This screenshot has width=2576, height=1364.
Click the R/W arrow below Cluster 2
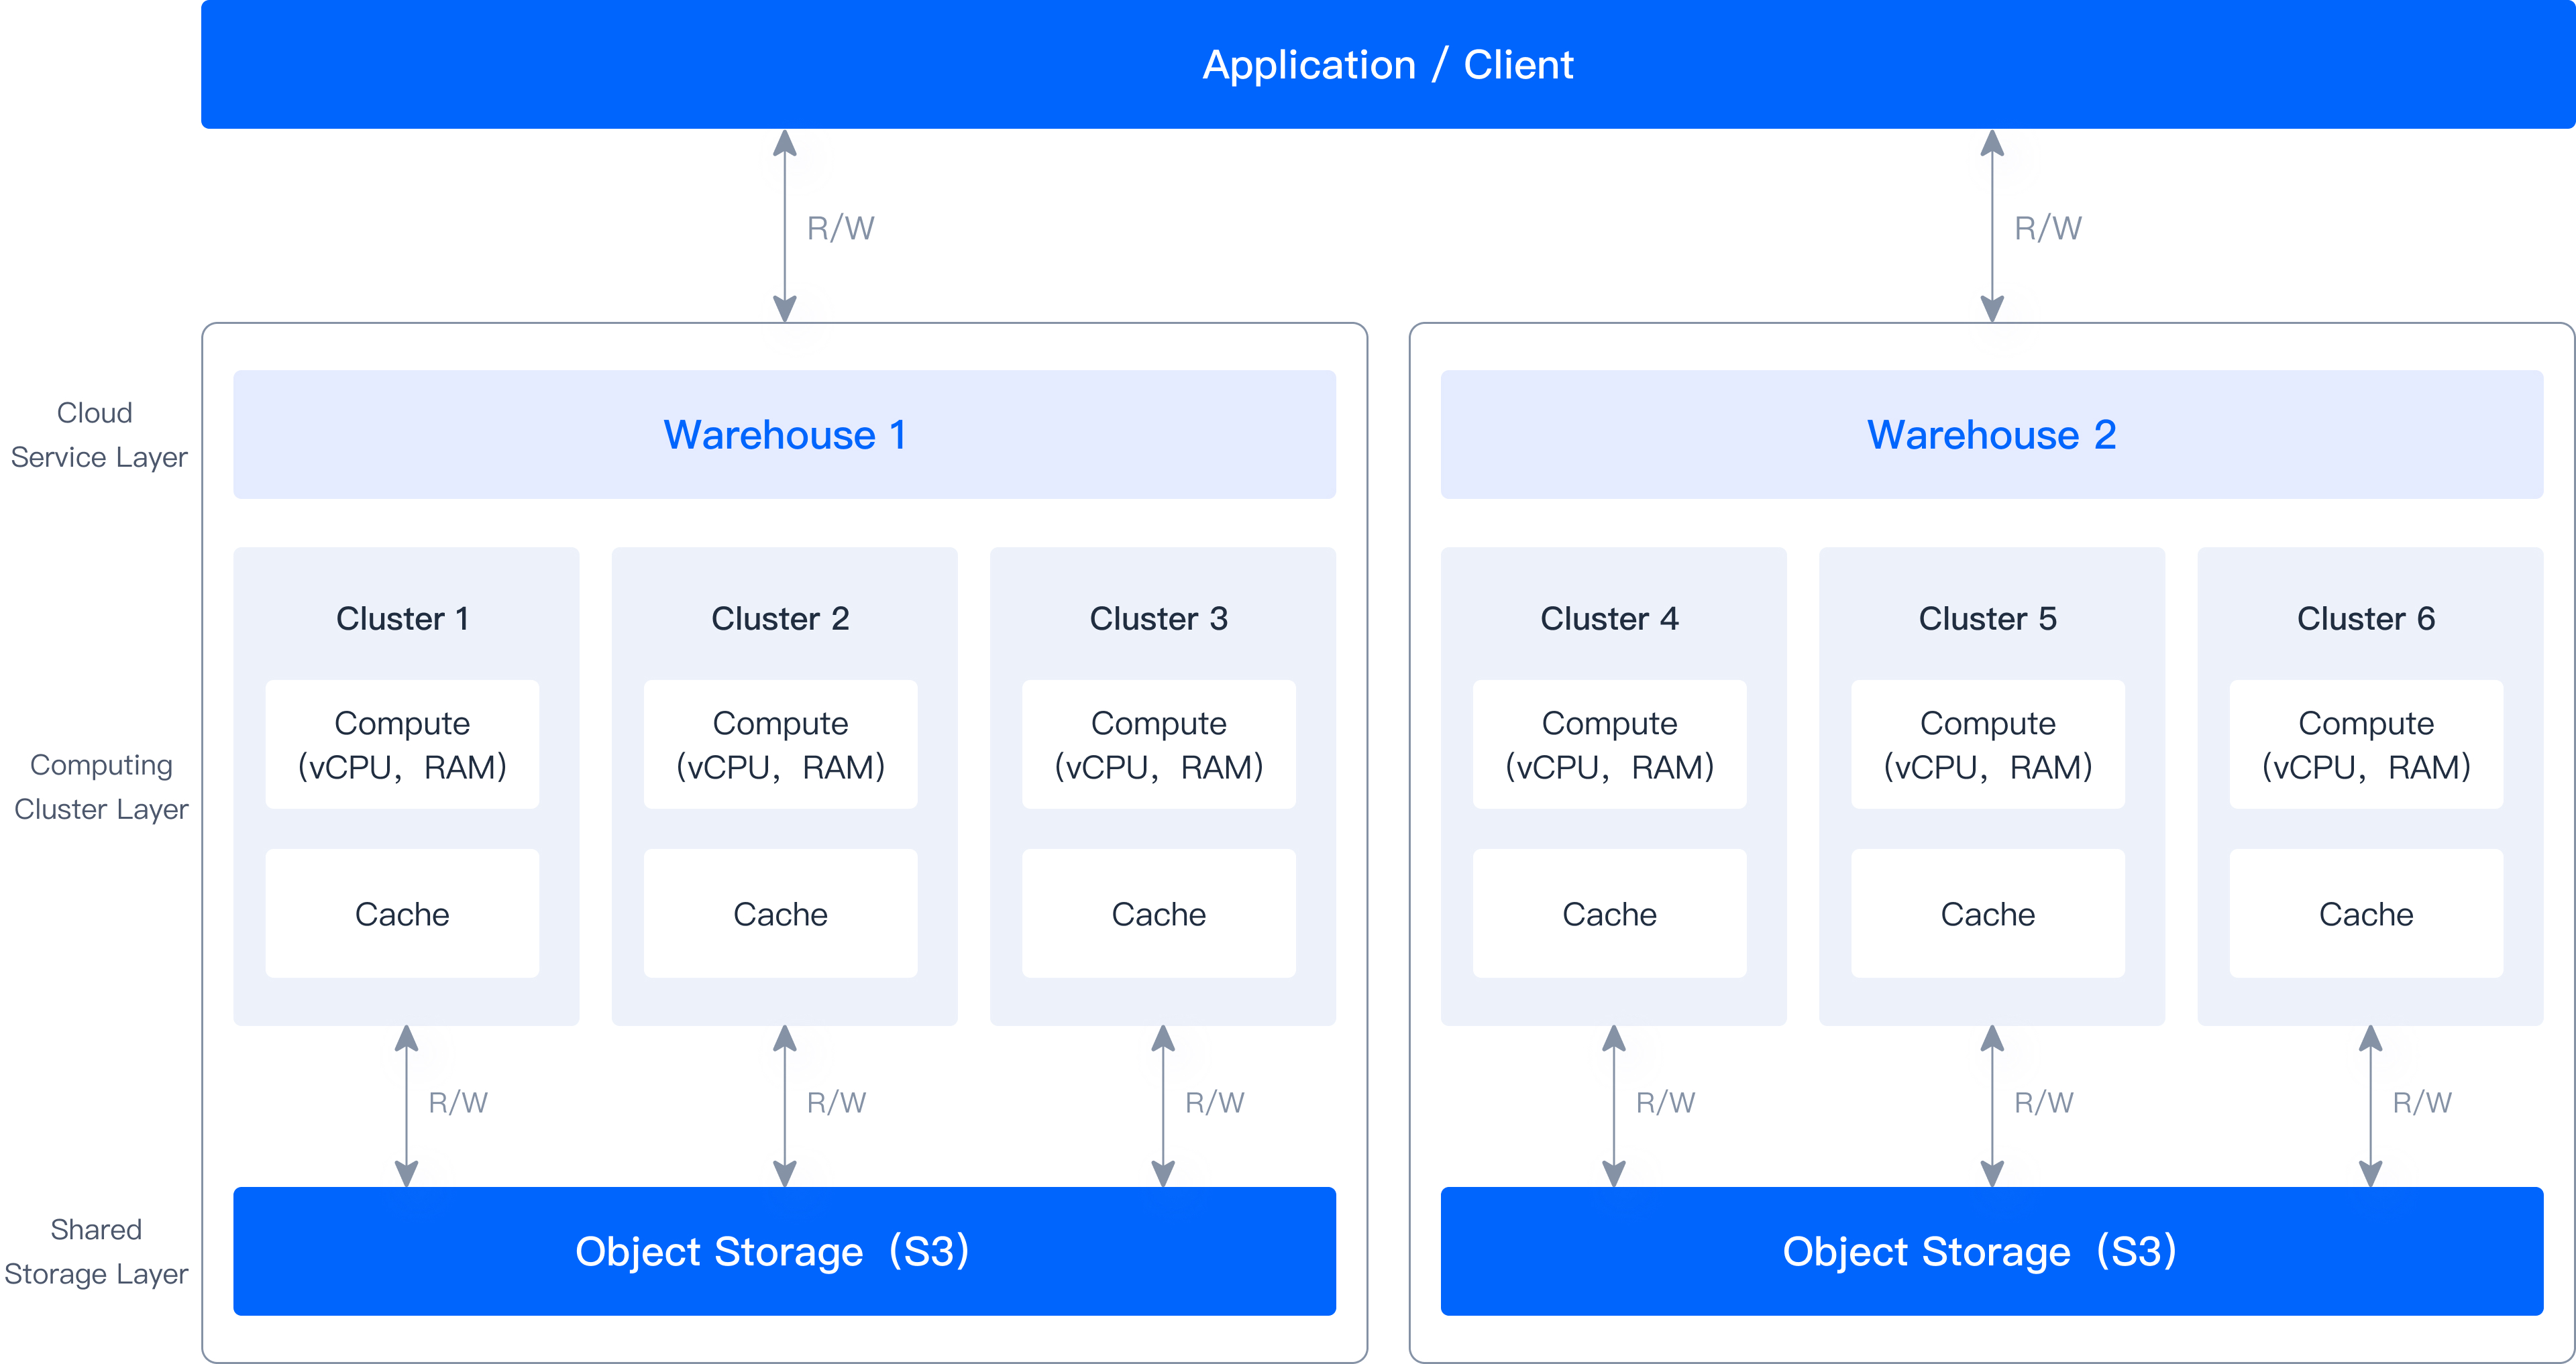(x=785, y=1106)
